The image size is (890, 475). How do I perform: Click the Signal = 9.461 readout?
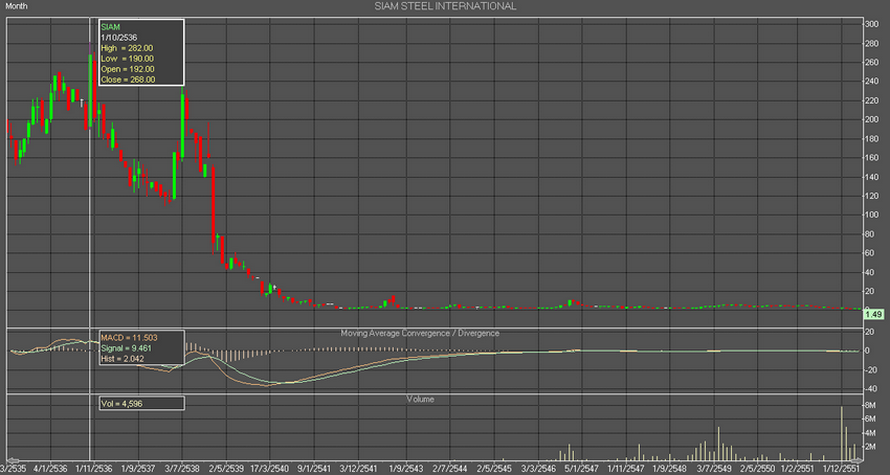tap(127, 348)
